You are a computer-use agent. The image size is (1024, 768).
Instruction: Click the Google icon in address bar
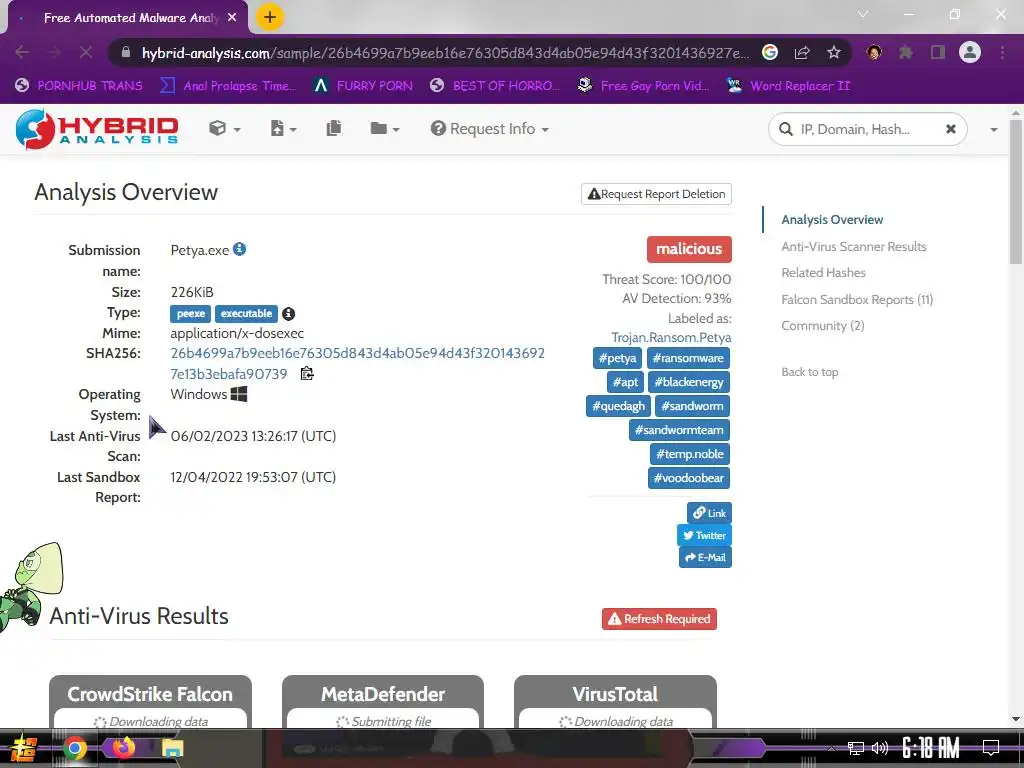tap(770, 52)
